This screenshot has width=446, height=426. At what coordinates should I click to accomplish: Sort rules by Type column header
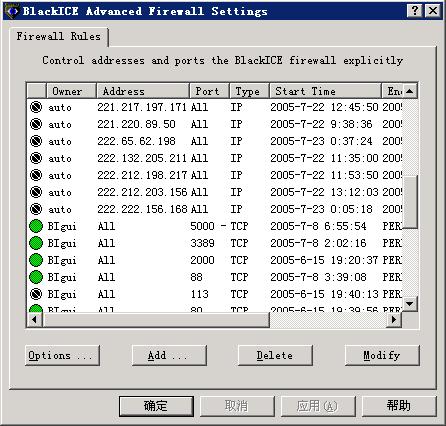pos(249,91)
